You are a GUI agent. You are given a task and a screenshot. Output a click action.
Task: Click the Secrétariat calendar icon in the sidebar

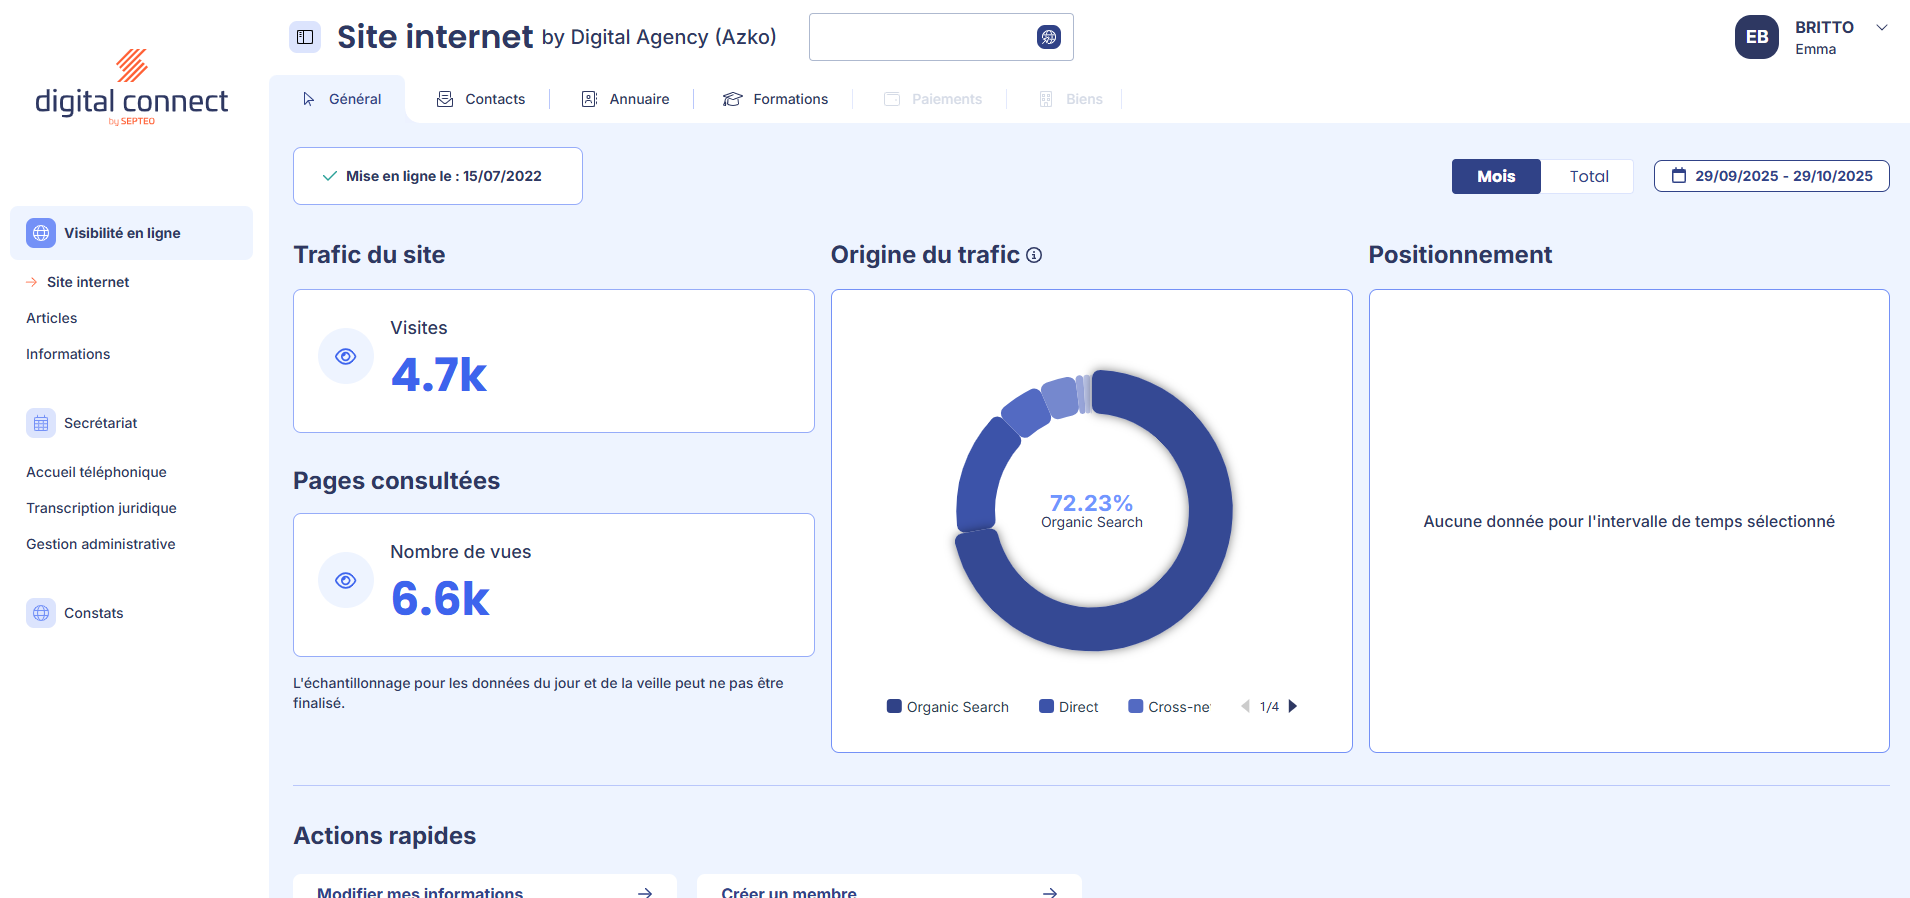click(41, 423)
